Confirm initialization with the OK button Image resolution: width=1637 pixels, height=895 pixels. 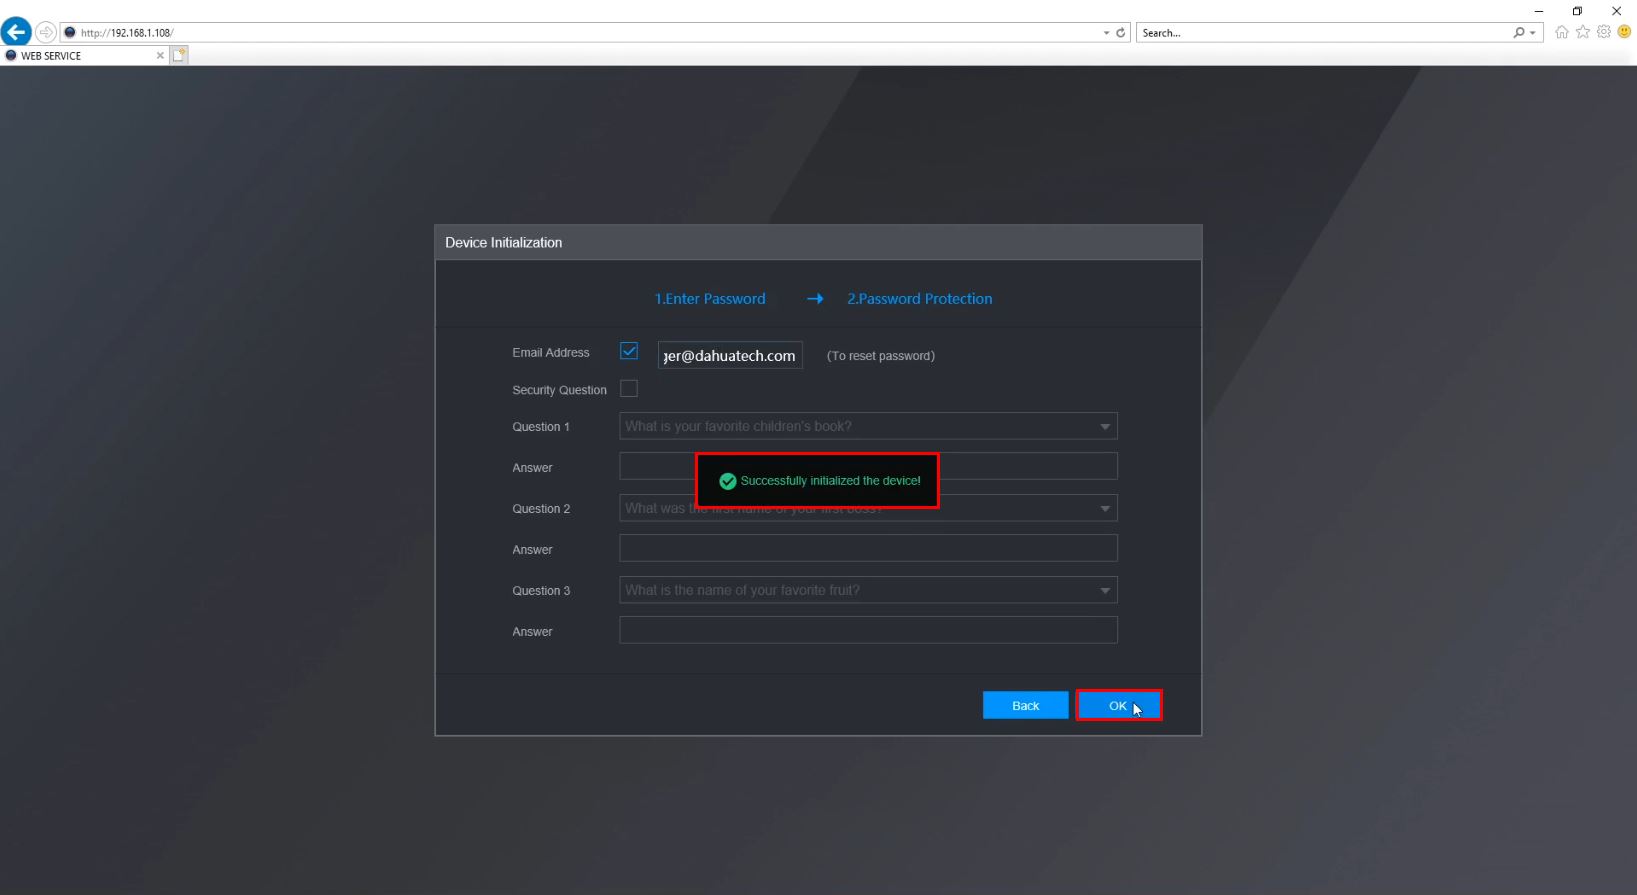(x=1119, y=705)
